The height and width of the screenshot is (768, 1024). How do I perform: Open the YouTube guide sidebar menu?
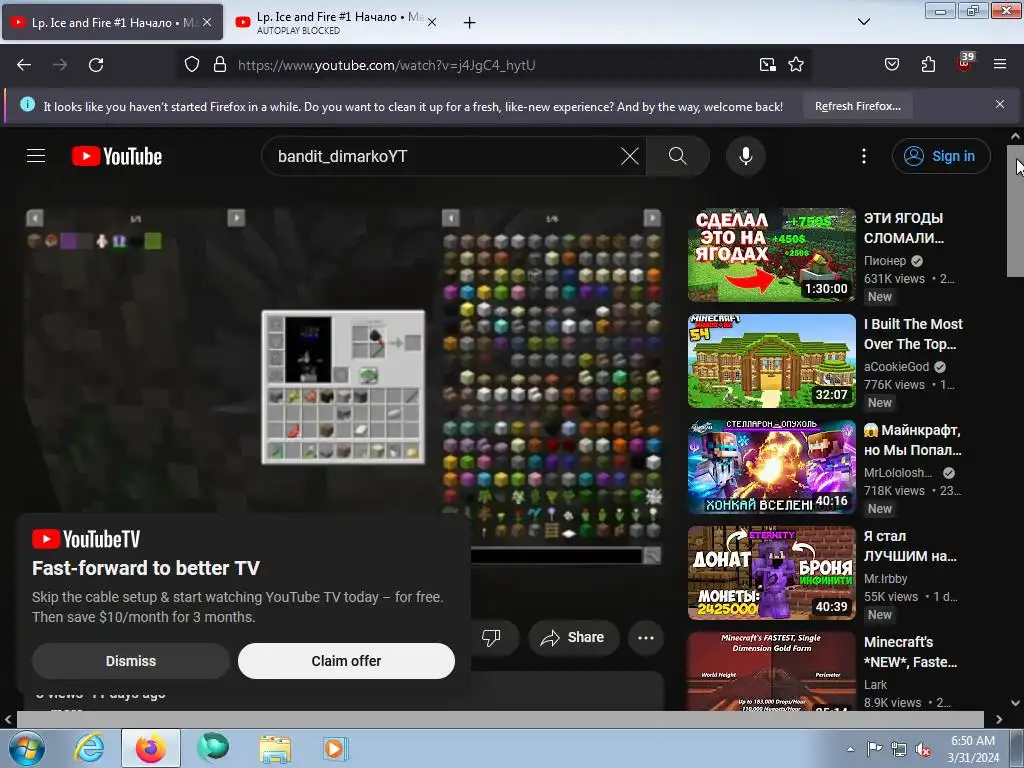(x=36, y=156)
